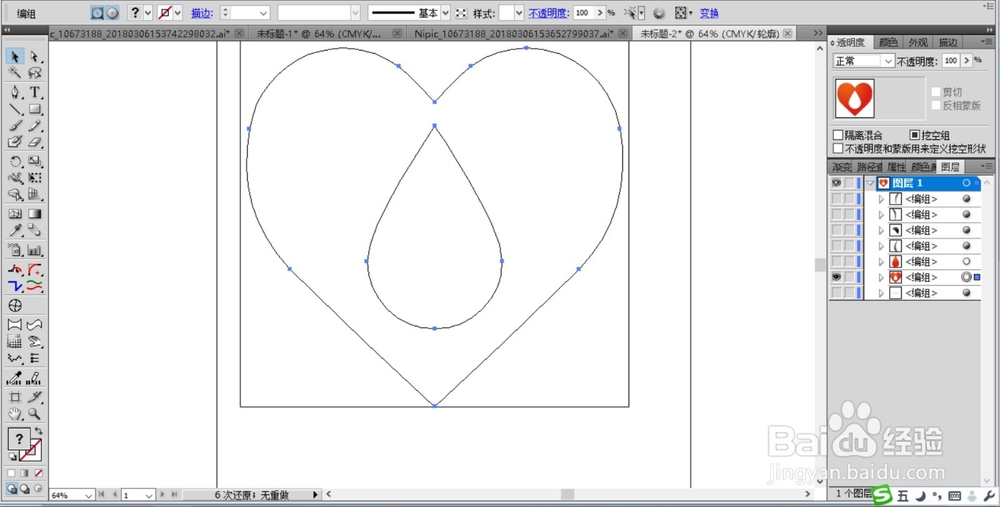Viewport: 1000px width, 507px height.
Task: Select the Column Graph tool
Action: point(34,250)
